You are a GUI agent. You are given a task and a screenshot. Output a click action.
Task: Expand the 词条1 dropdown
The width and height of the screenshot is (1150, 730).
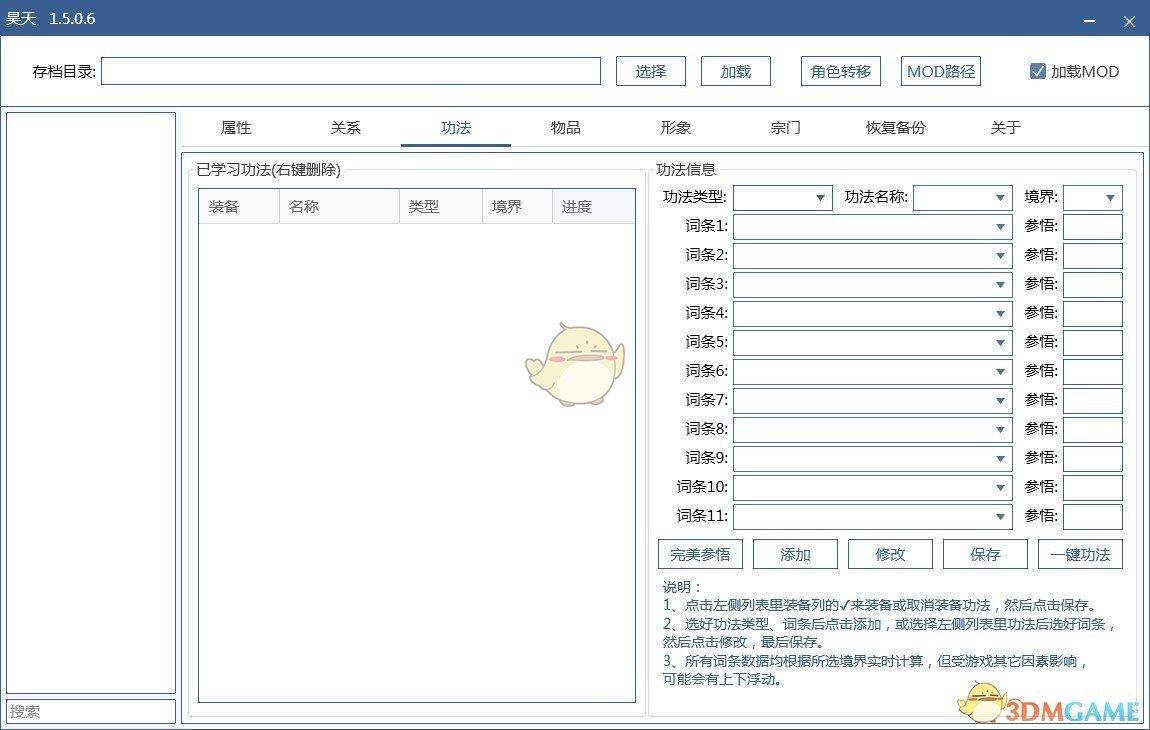873,227
